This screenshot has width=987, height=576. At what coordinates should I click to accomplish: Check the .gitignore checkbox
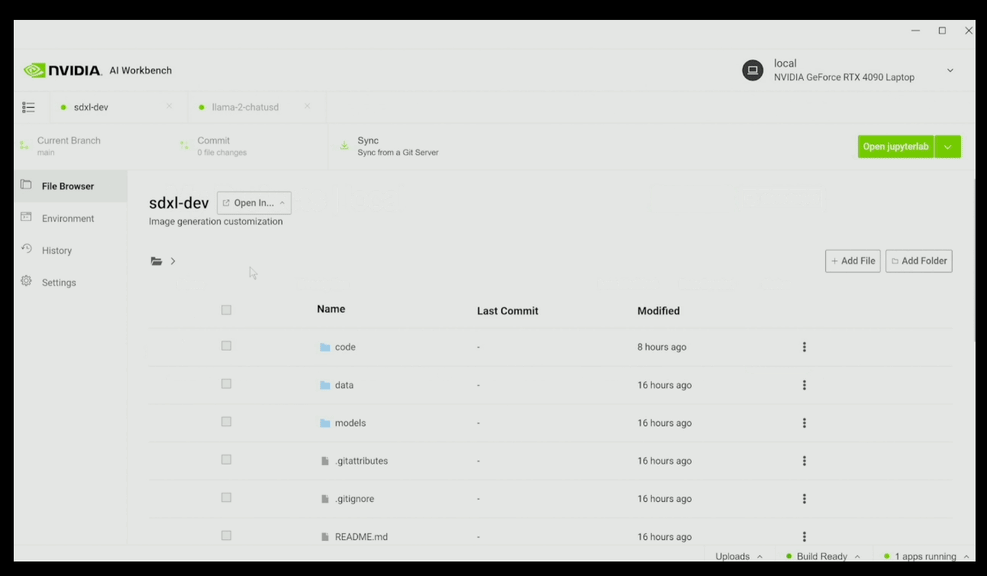226,497
